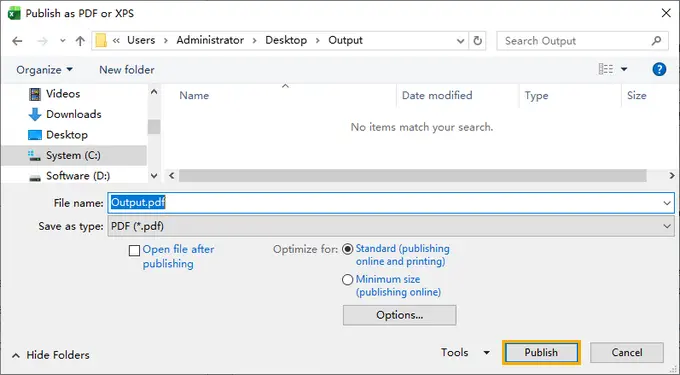
Task: Refresh the Output folder view
Action: [x=477, y=41]
